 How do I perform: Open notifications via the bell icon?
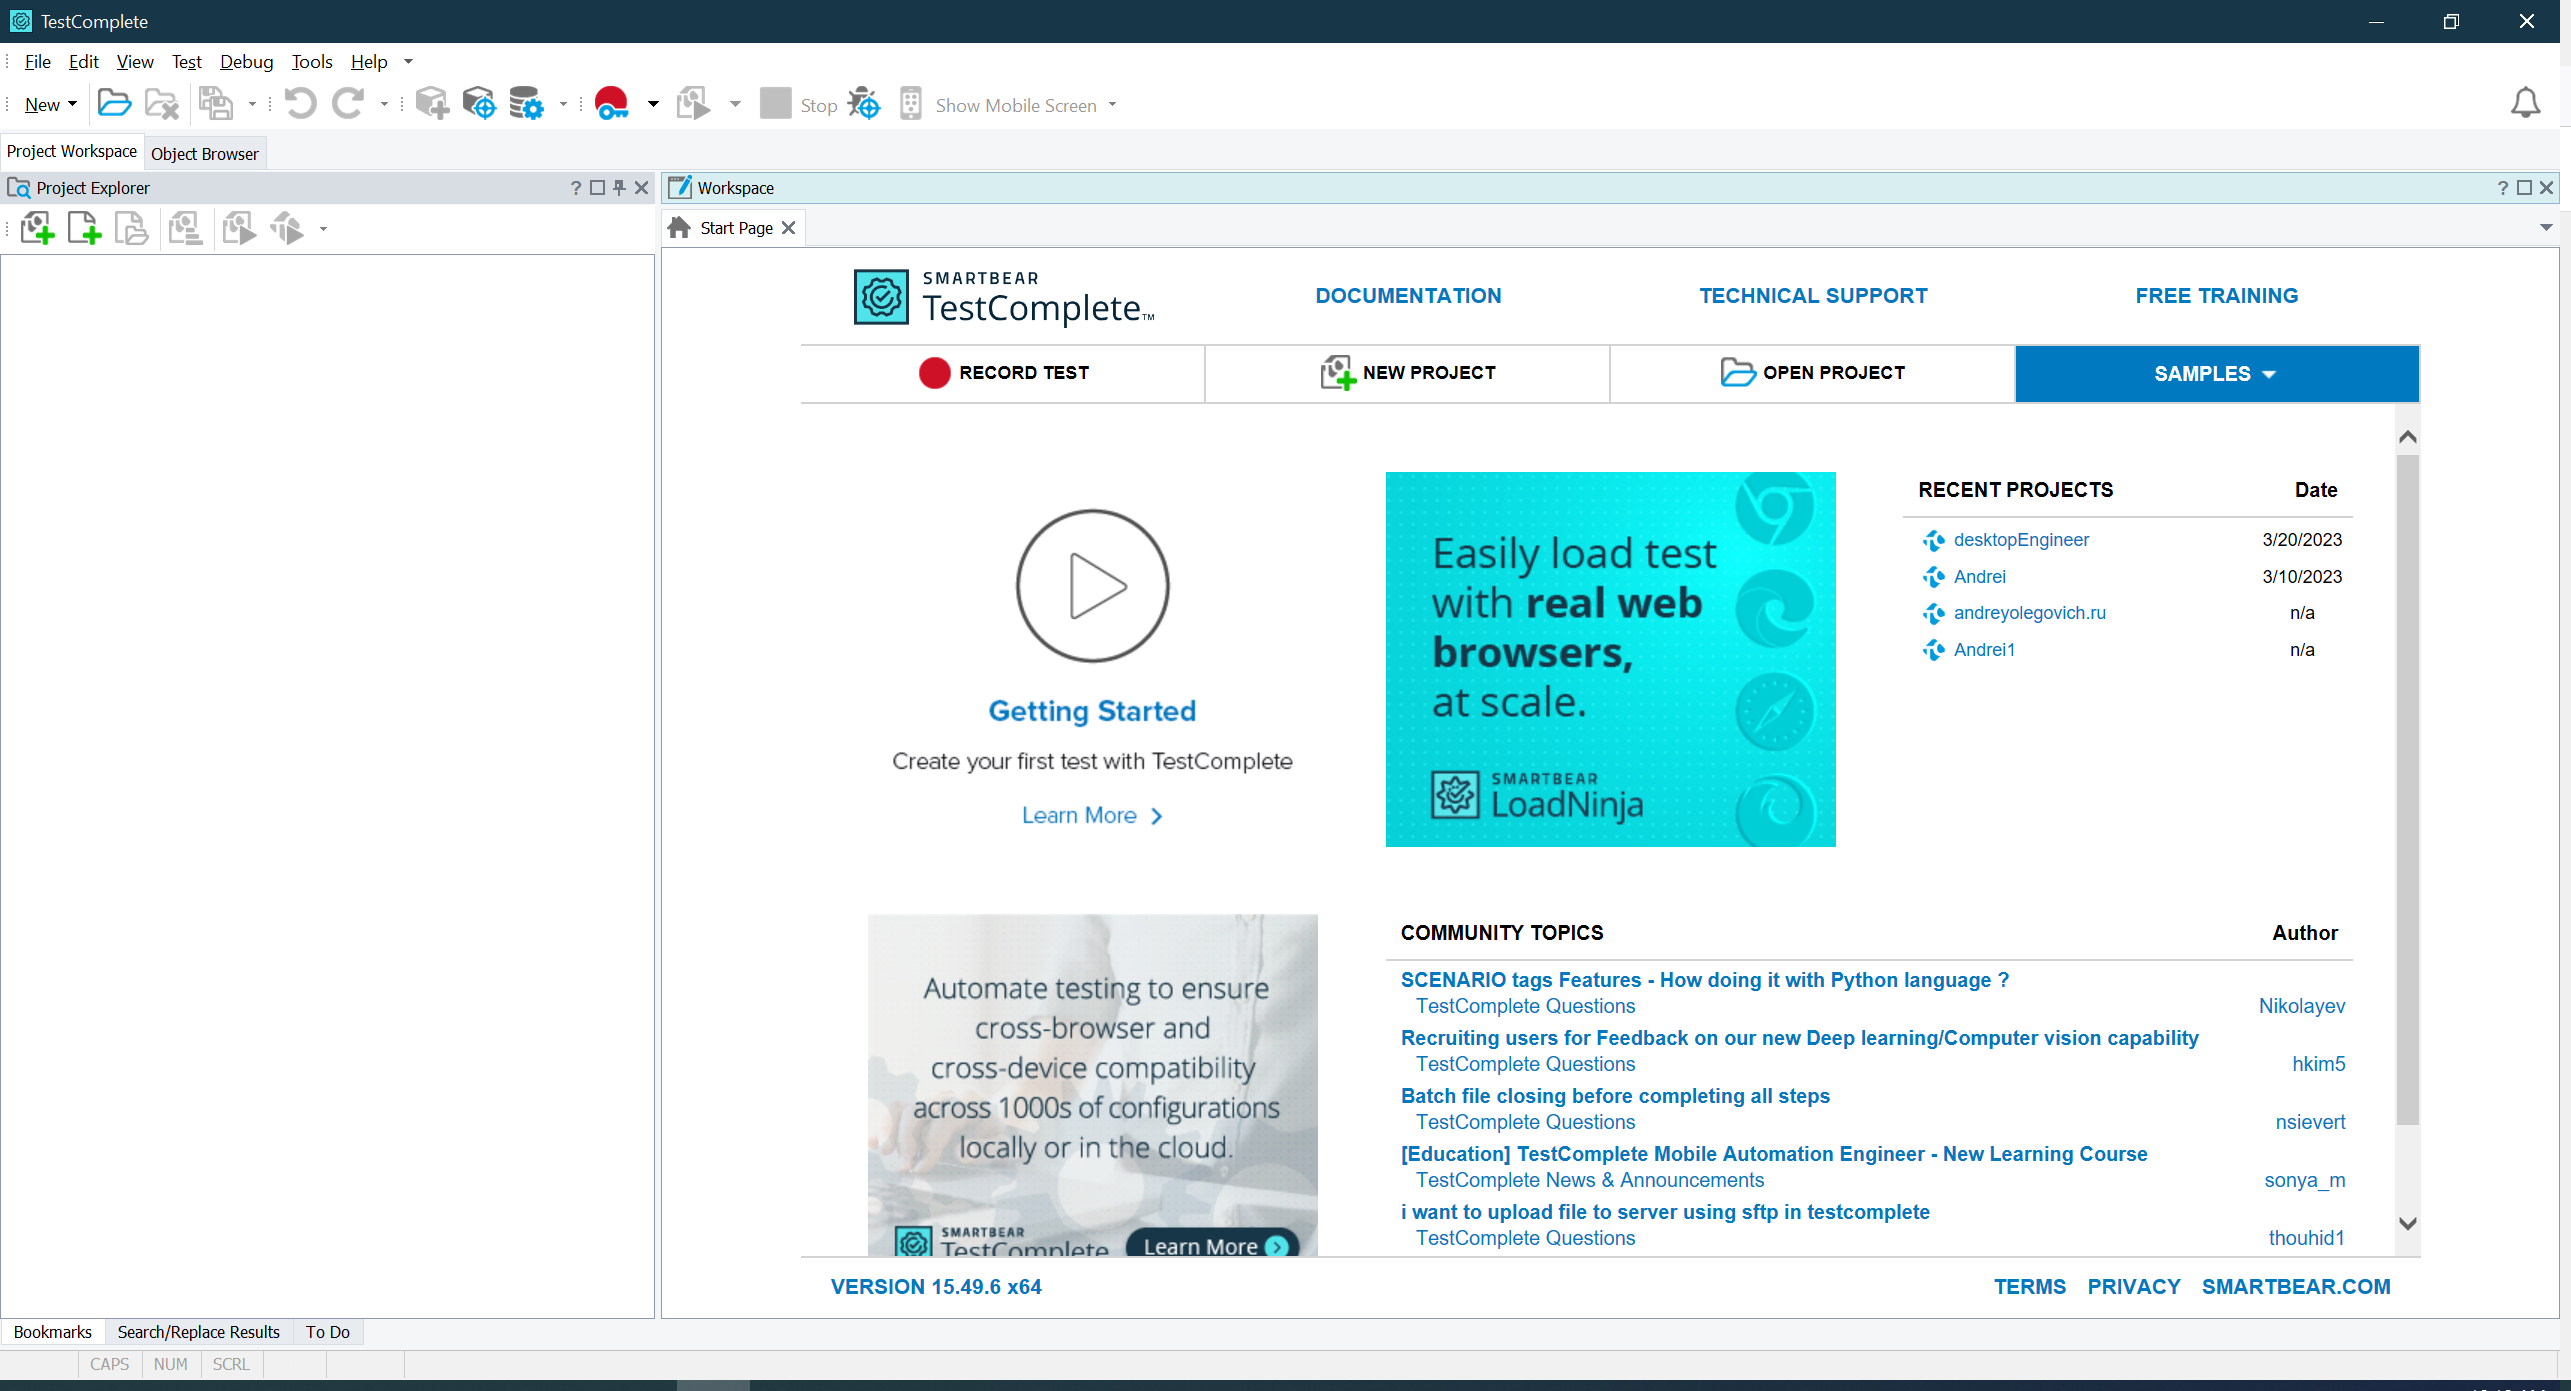point(2525,103)
